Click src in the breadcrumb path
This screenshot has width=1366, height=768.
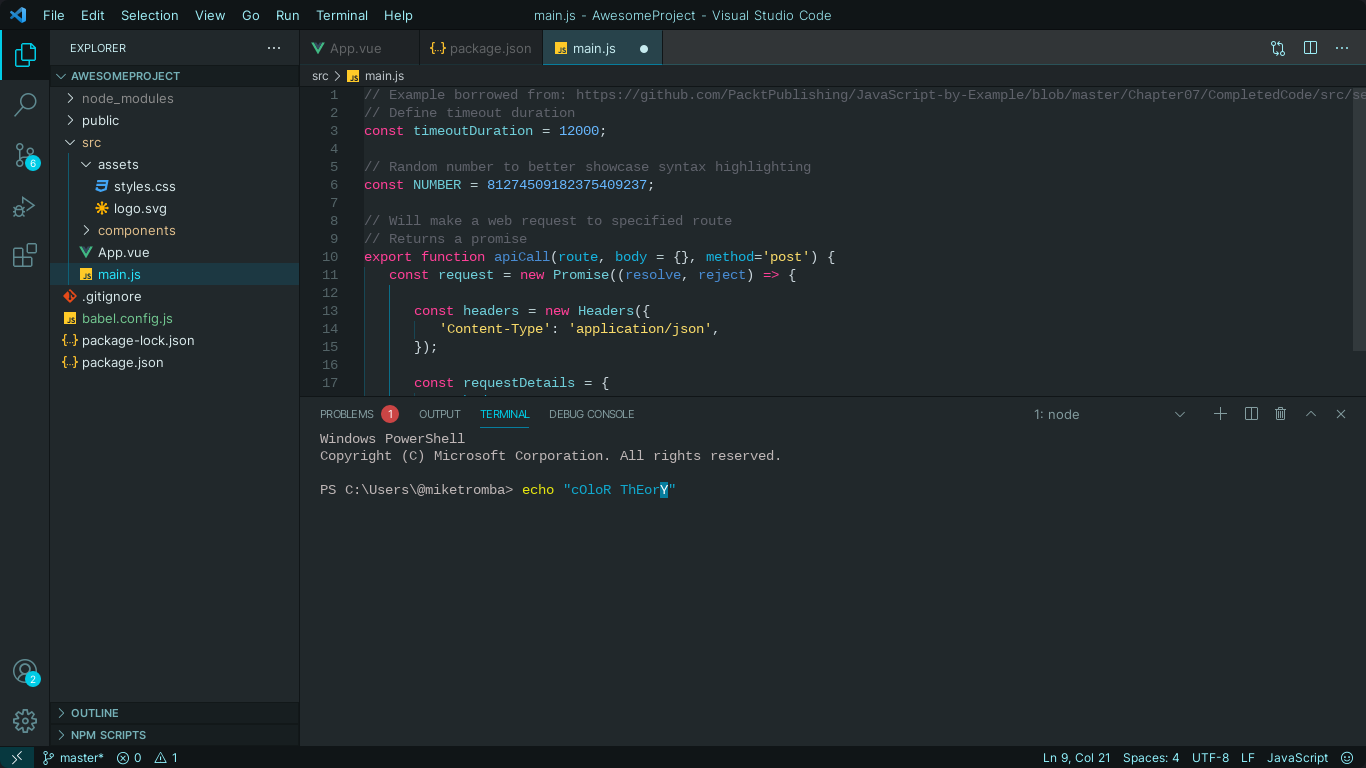[x=320, y=76]
